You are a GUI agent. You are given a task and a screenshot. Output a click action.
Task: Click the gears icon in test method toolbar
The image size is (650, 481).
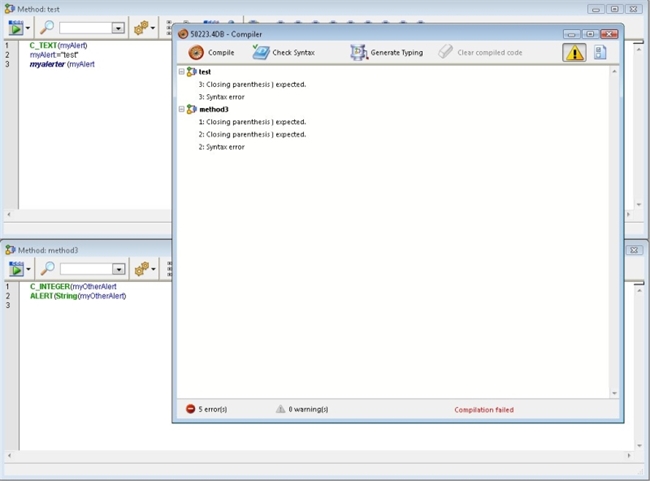[x=142, y=28]
